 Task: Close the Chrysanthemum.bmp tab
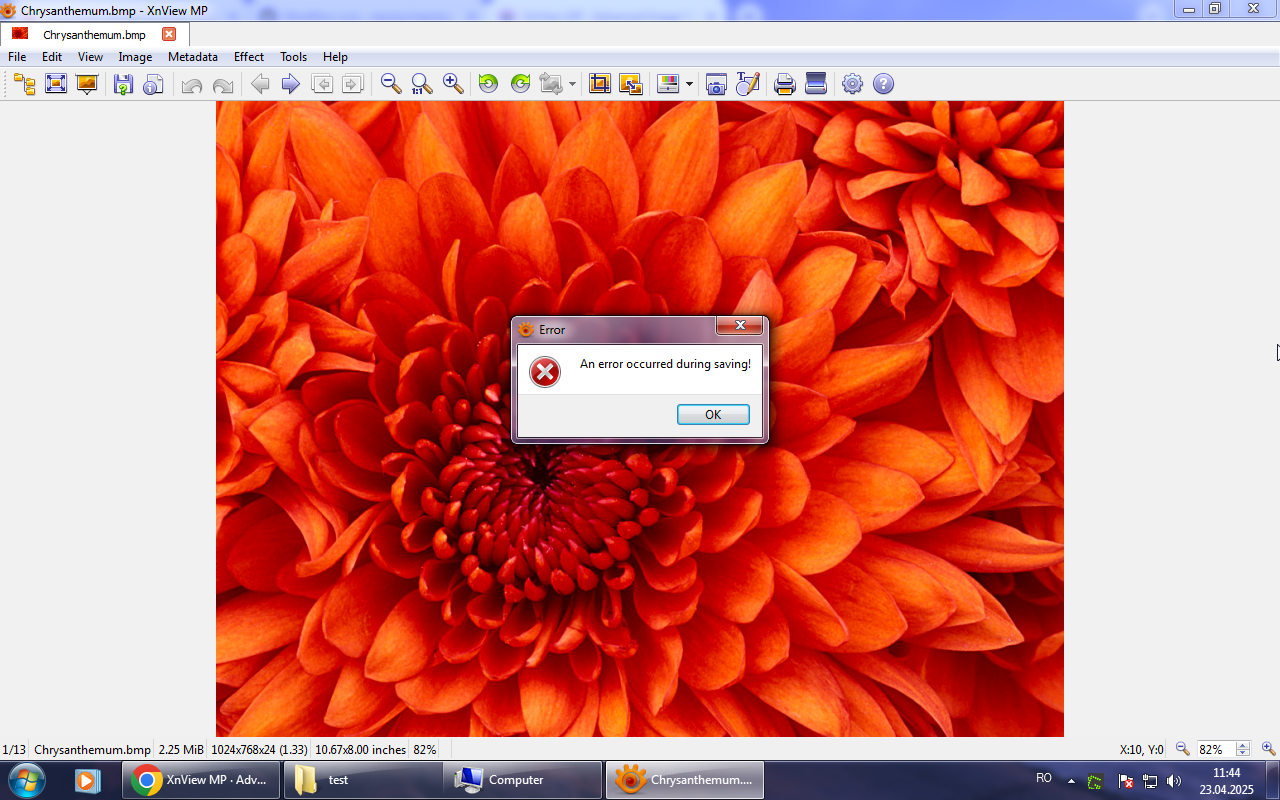click(x=169, y=34)
